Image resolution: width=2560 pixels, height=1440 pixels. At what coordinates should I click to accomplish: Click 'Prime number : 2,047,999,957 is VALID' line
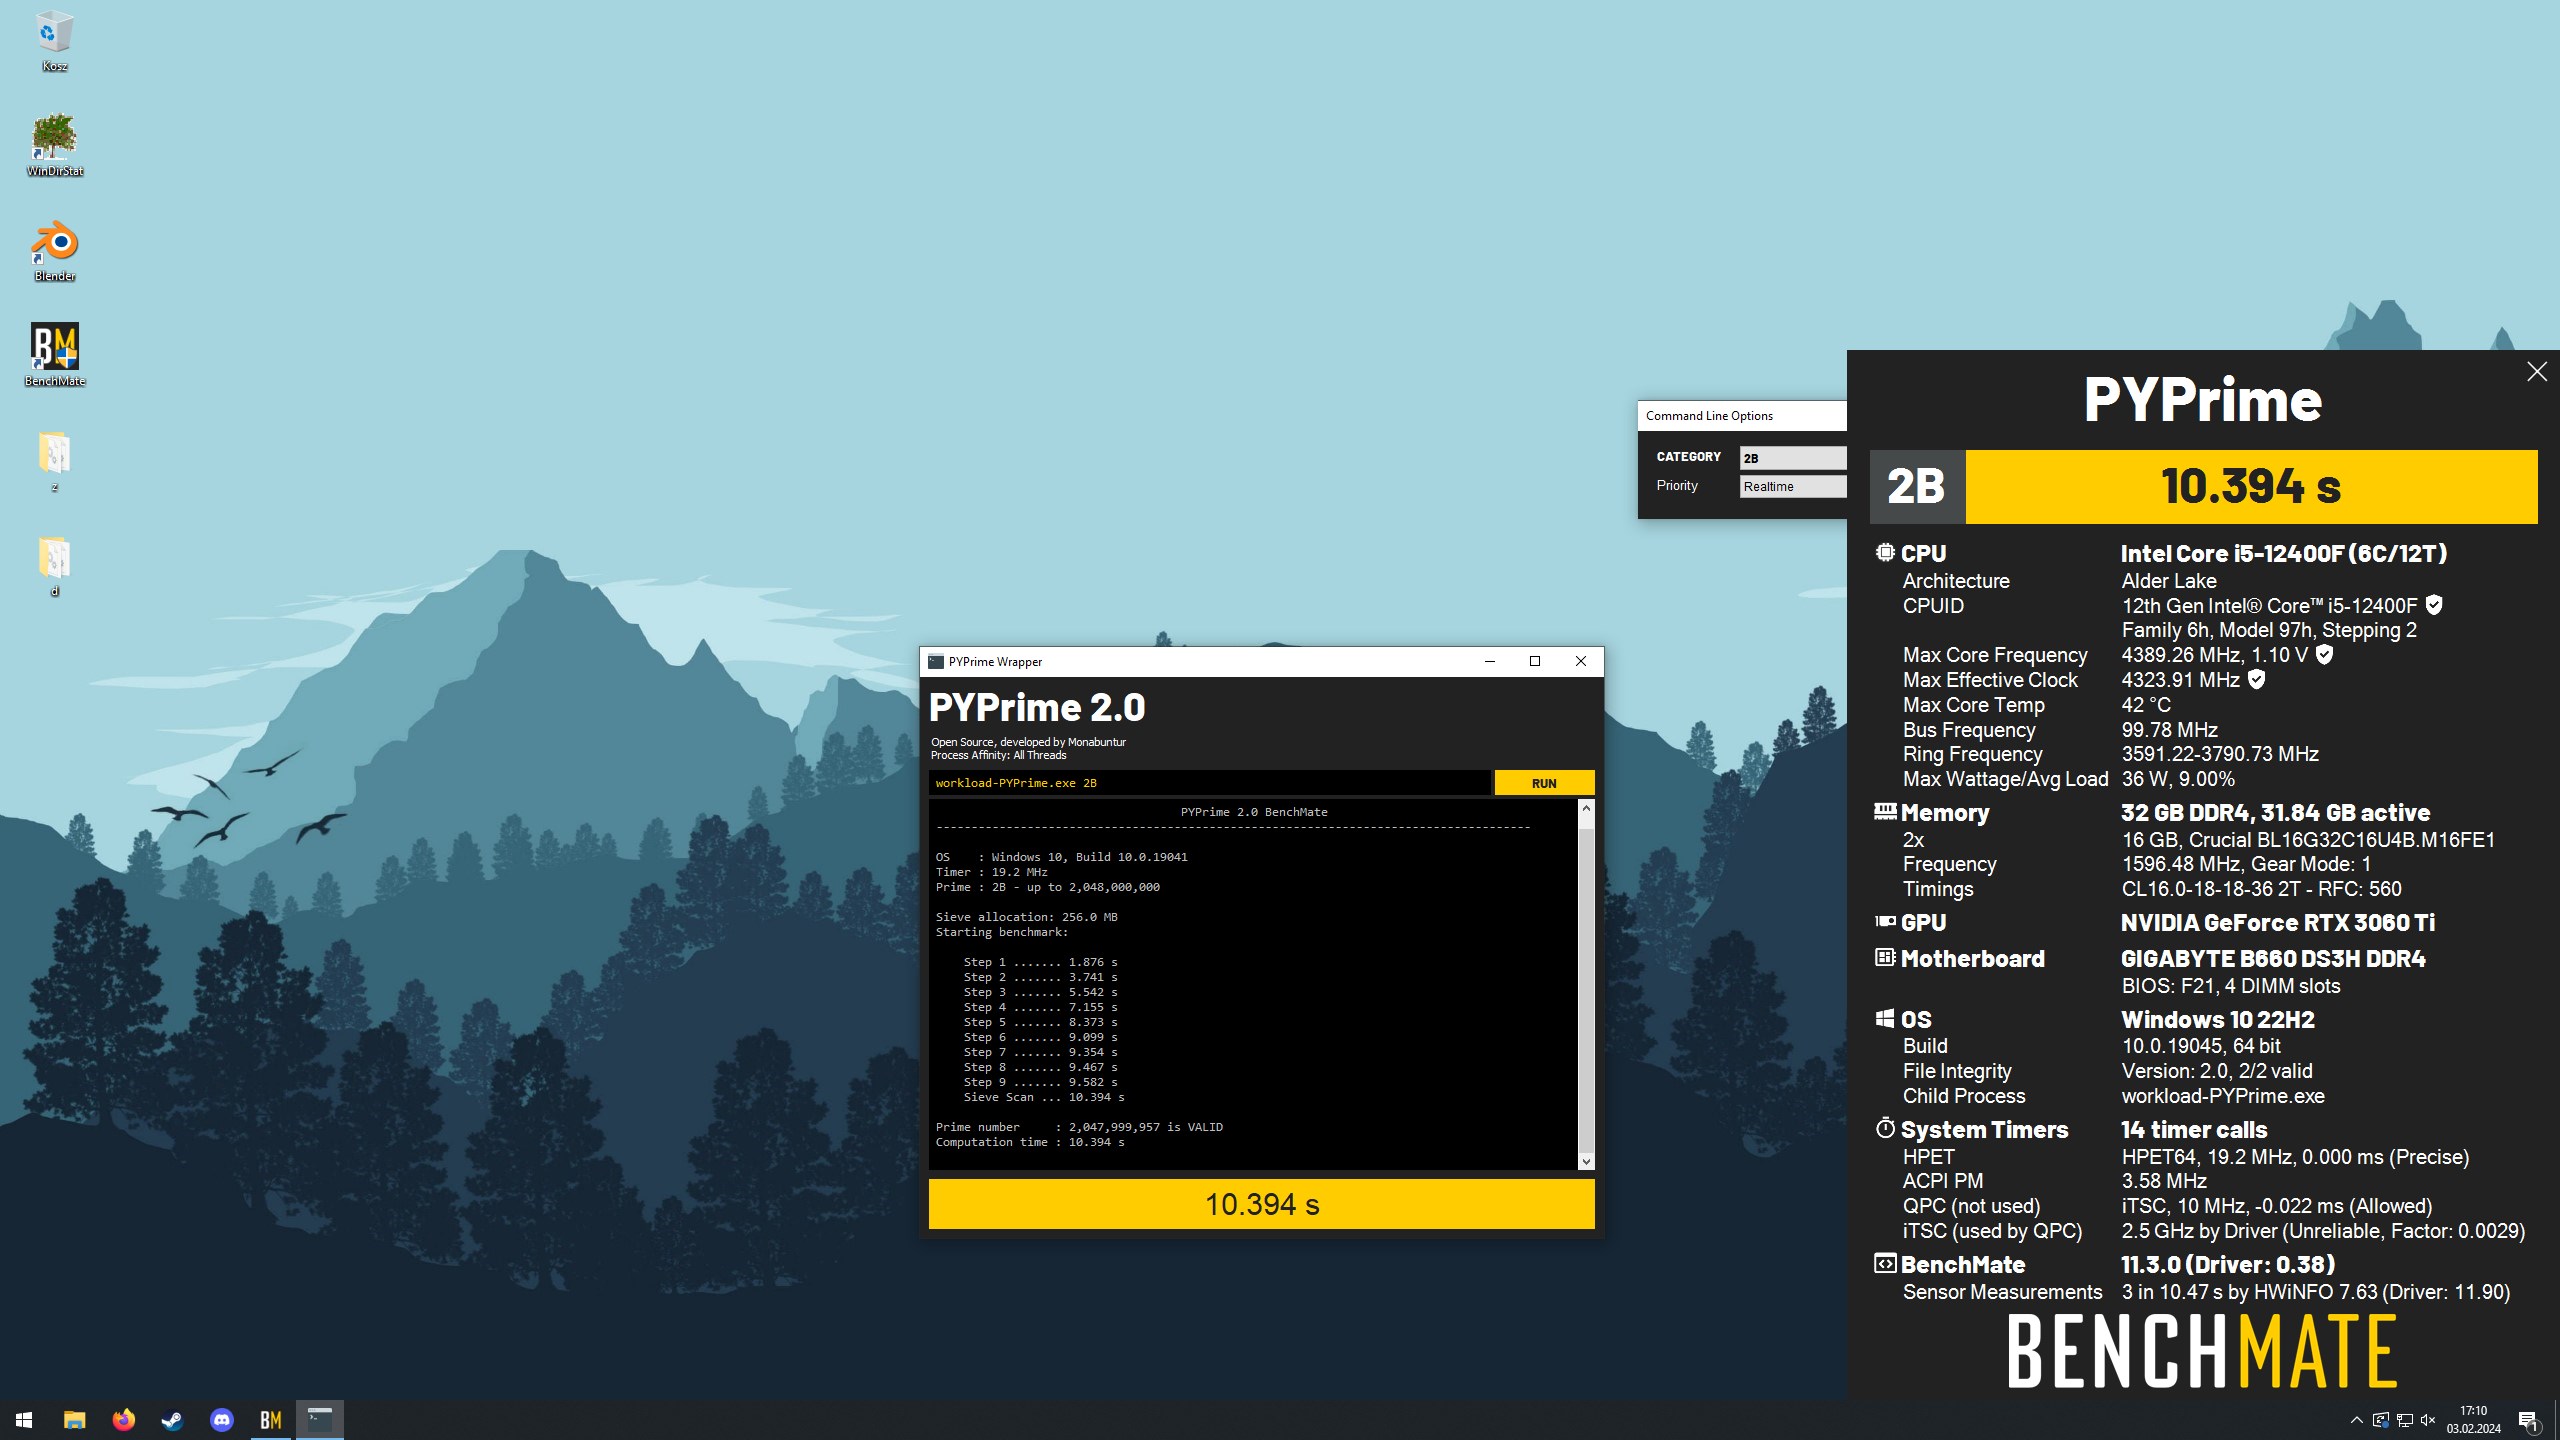point(1079,1127)
